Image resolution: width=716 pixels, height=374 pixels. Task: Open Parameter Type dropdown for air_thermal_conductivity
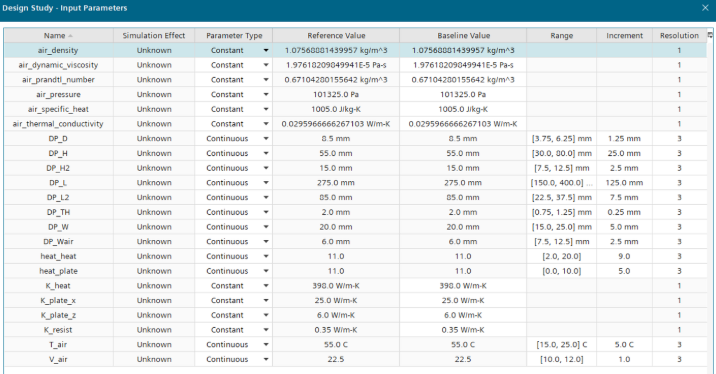(x=266, y=124)
